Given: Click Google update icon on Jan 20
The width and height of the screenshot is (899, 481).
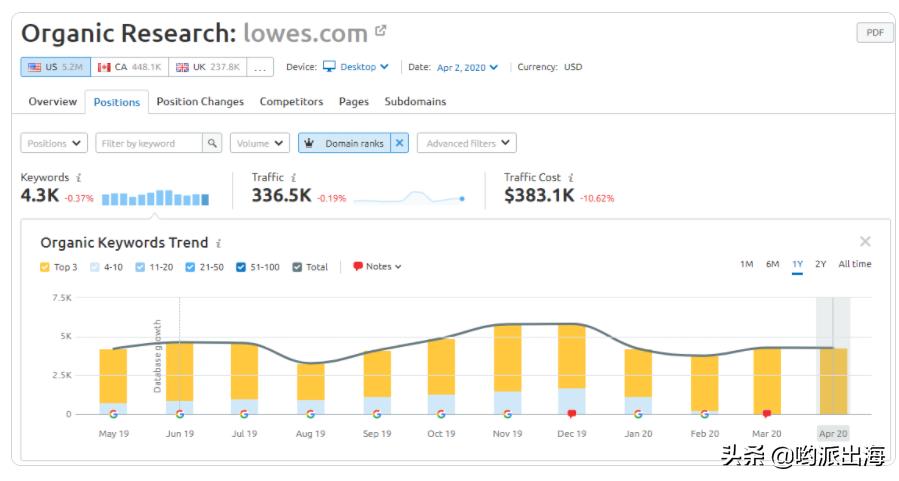Looking at the screenshot, I should pos(638,413).
